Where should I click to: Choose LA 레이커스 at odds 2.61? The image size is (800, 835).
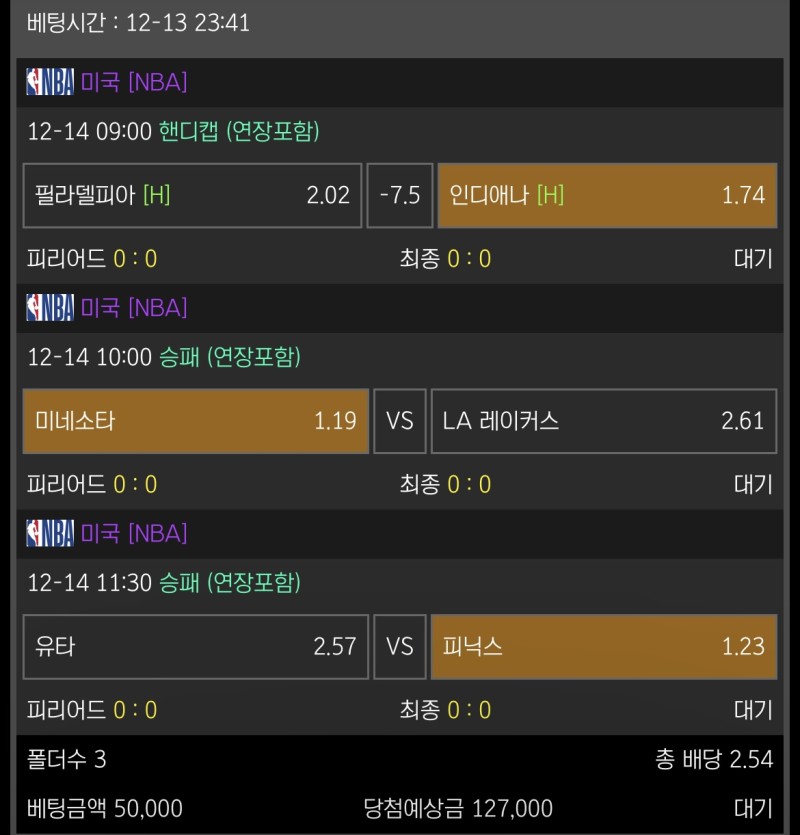(x=603, y=421)
